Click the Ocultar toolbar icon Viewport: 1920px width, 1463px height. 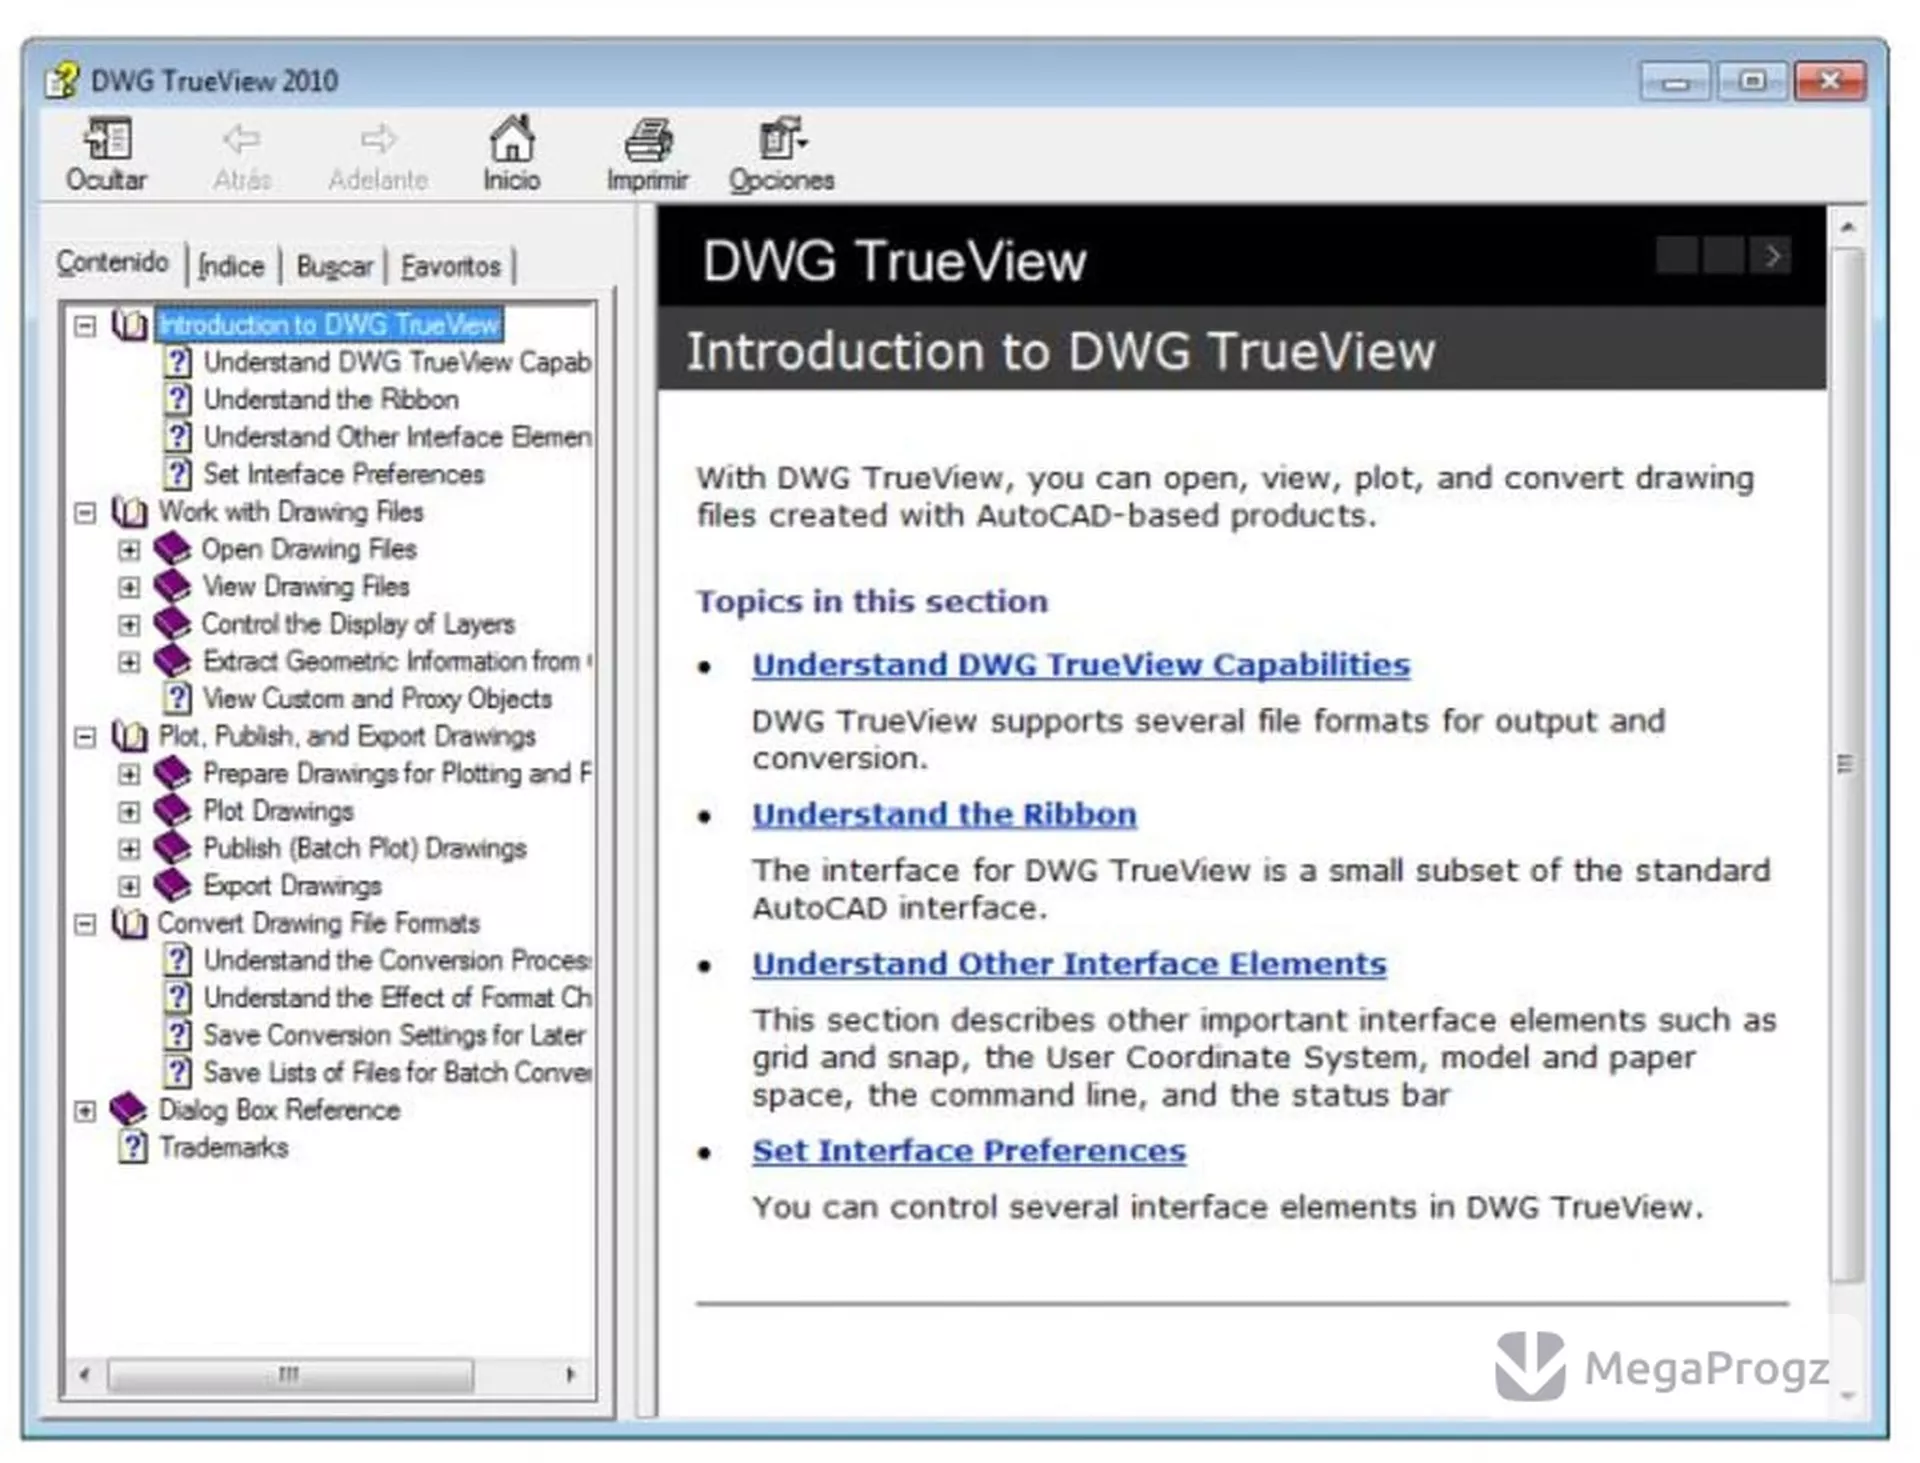coord(107,139)
